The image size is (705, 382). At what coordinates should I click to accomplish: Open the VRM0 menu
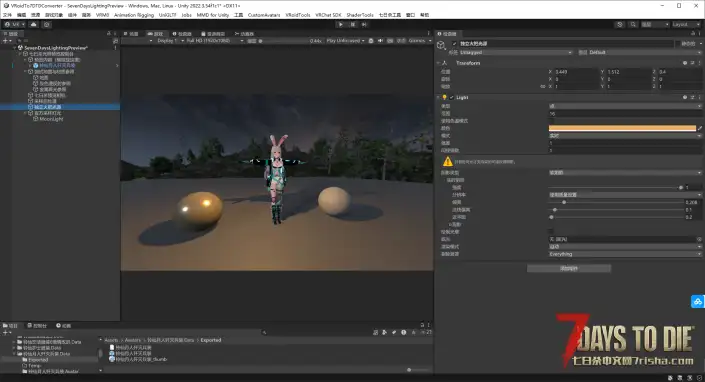(102, 15)
